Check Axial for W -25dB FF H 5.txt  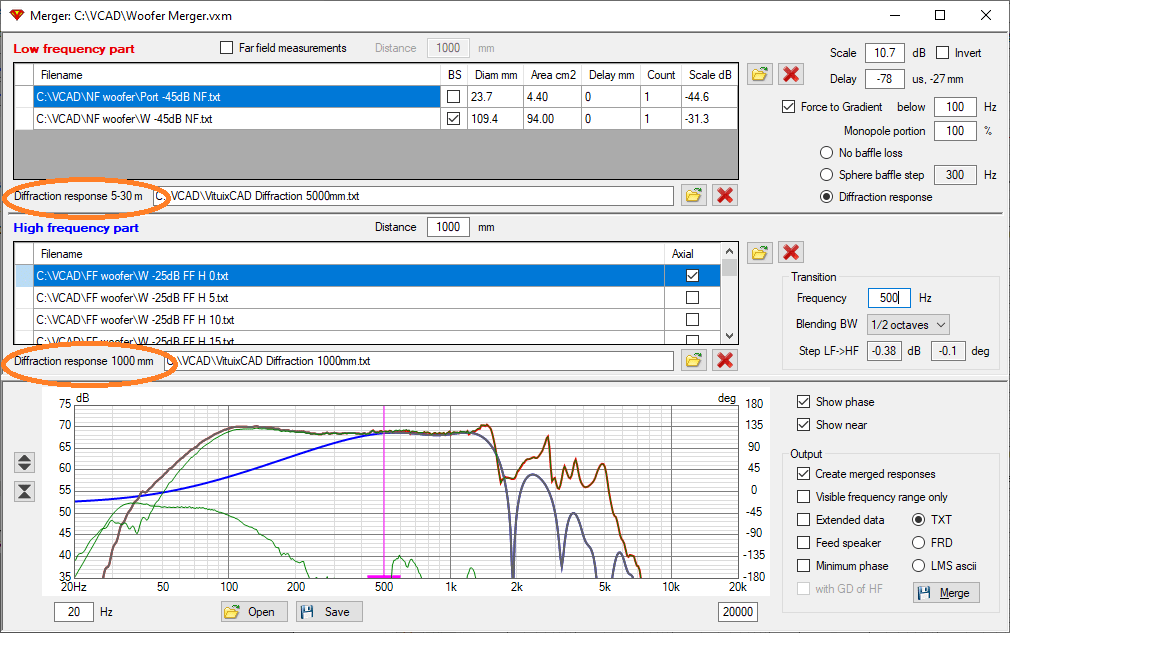(692, 298)
